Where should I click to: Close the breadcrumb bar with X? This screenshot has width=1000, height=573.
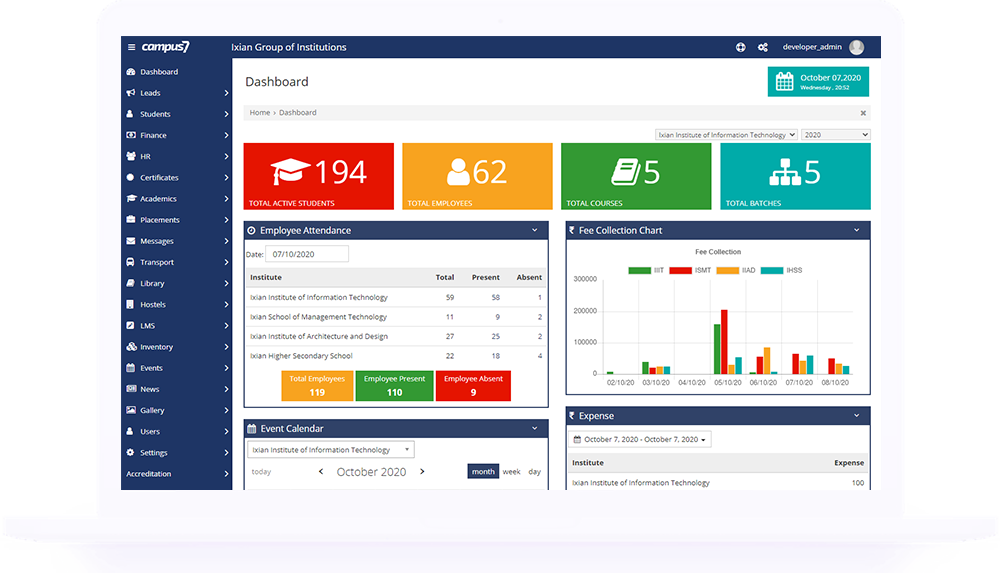pos(863,113)
